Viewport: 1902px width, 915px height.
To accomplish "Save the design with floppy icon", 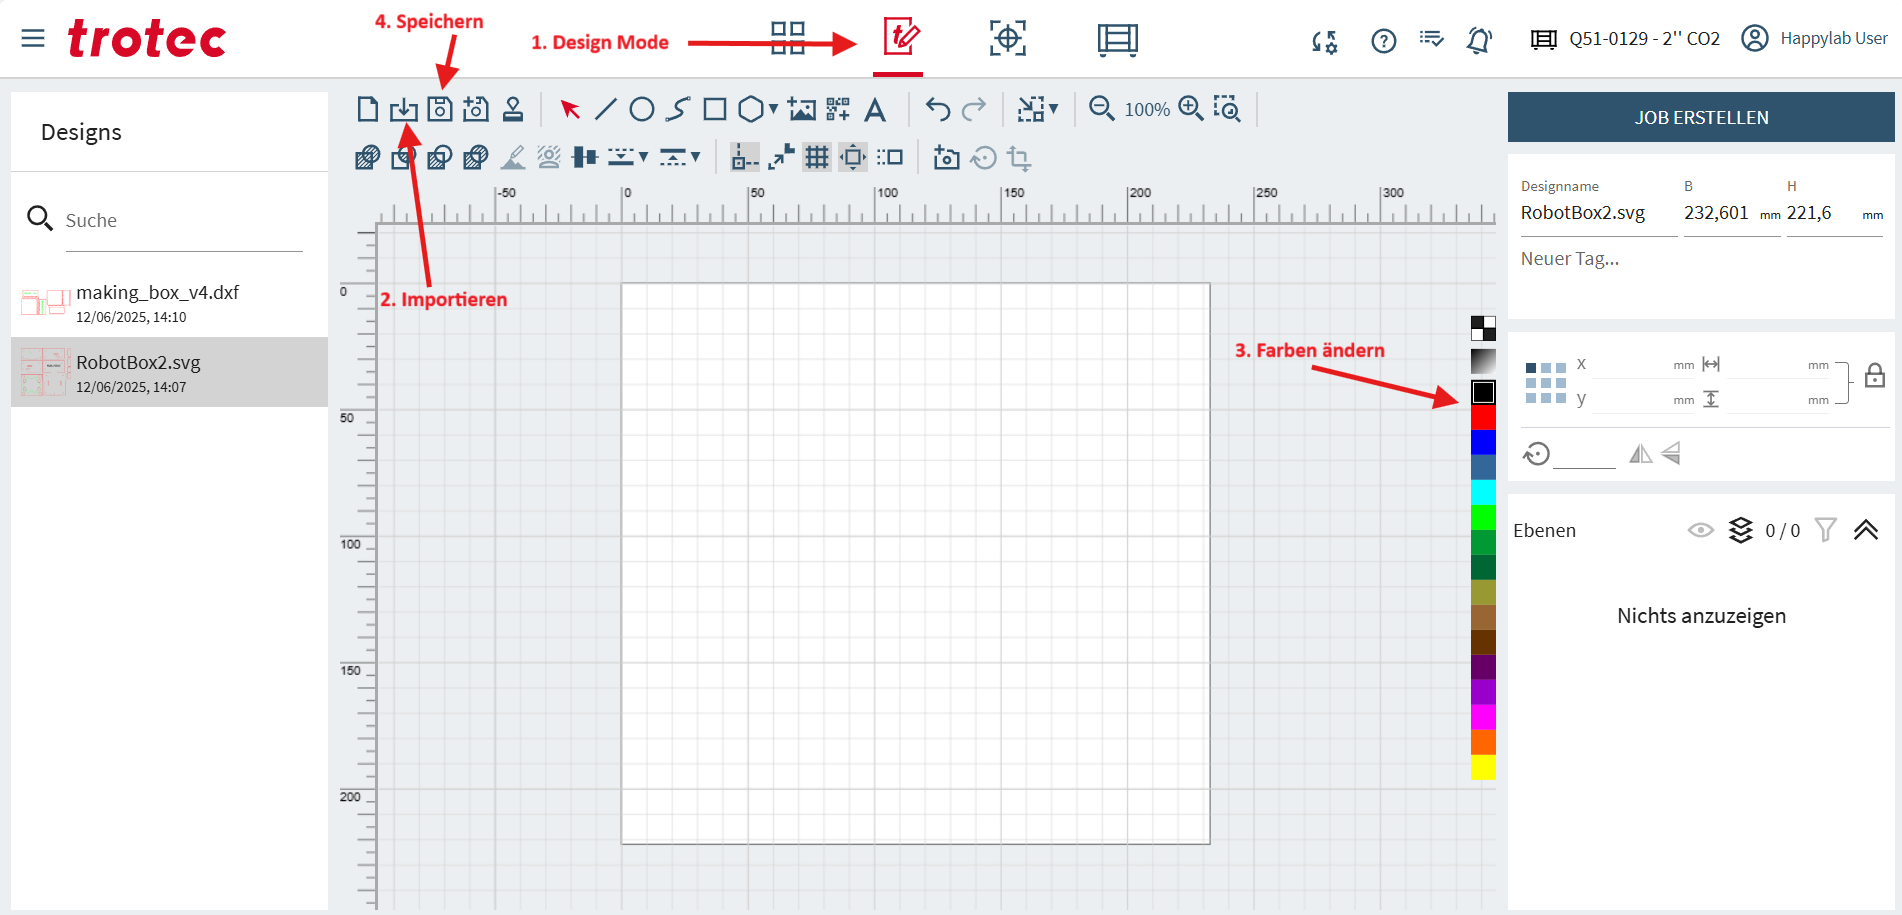I will [440, 109].
